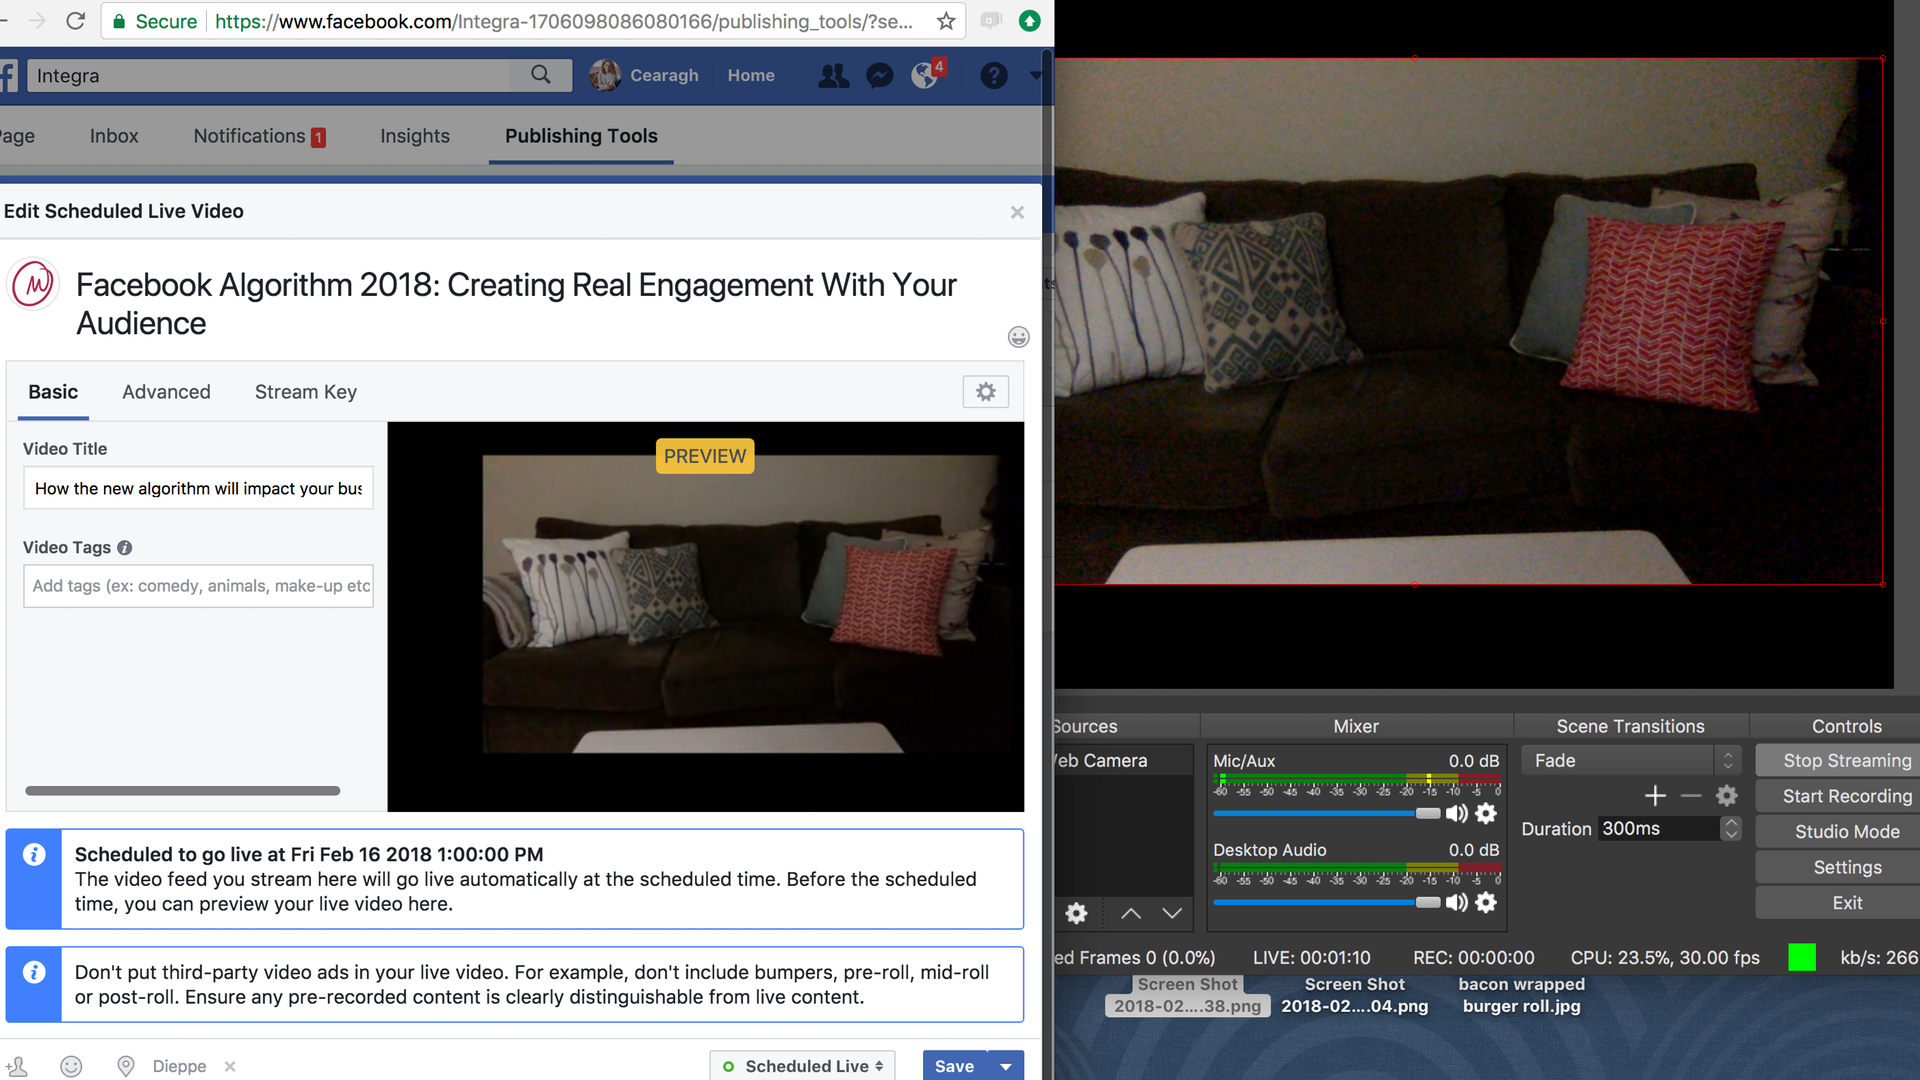Switch to Advanced tab
Viewport: 1920px width, 1080px height.
tap(166, 392)
